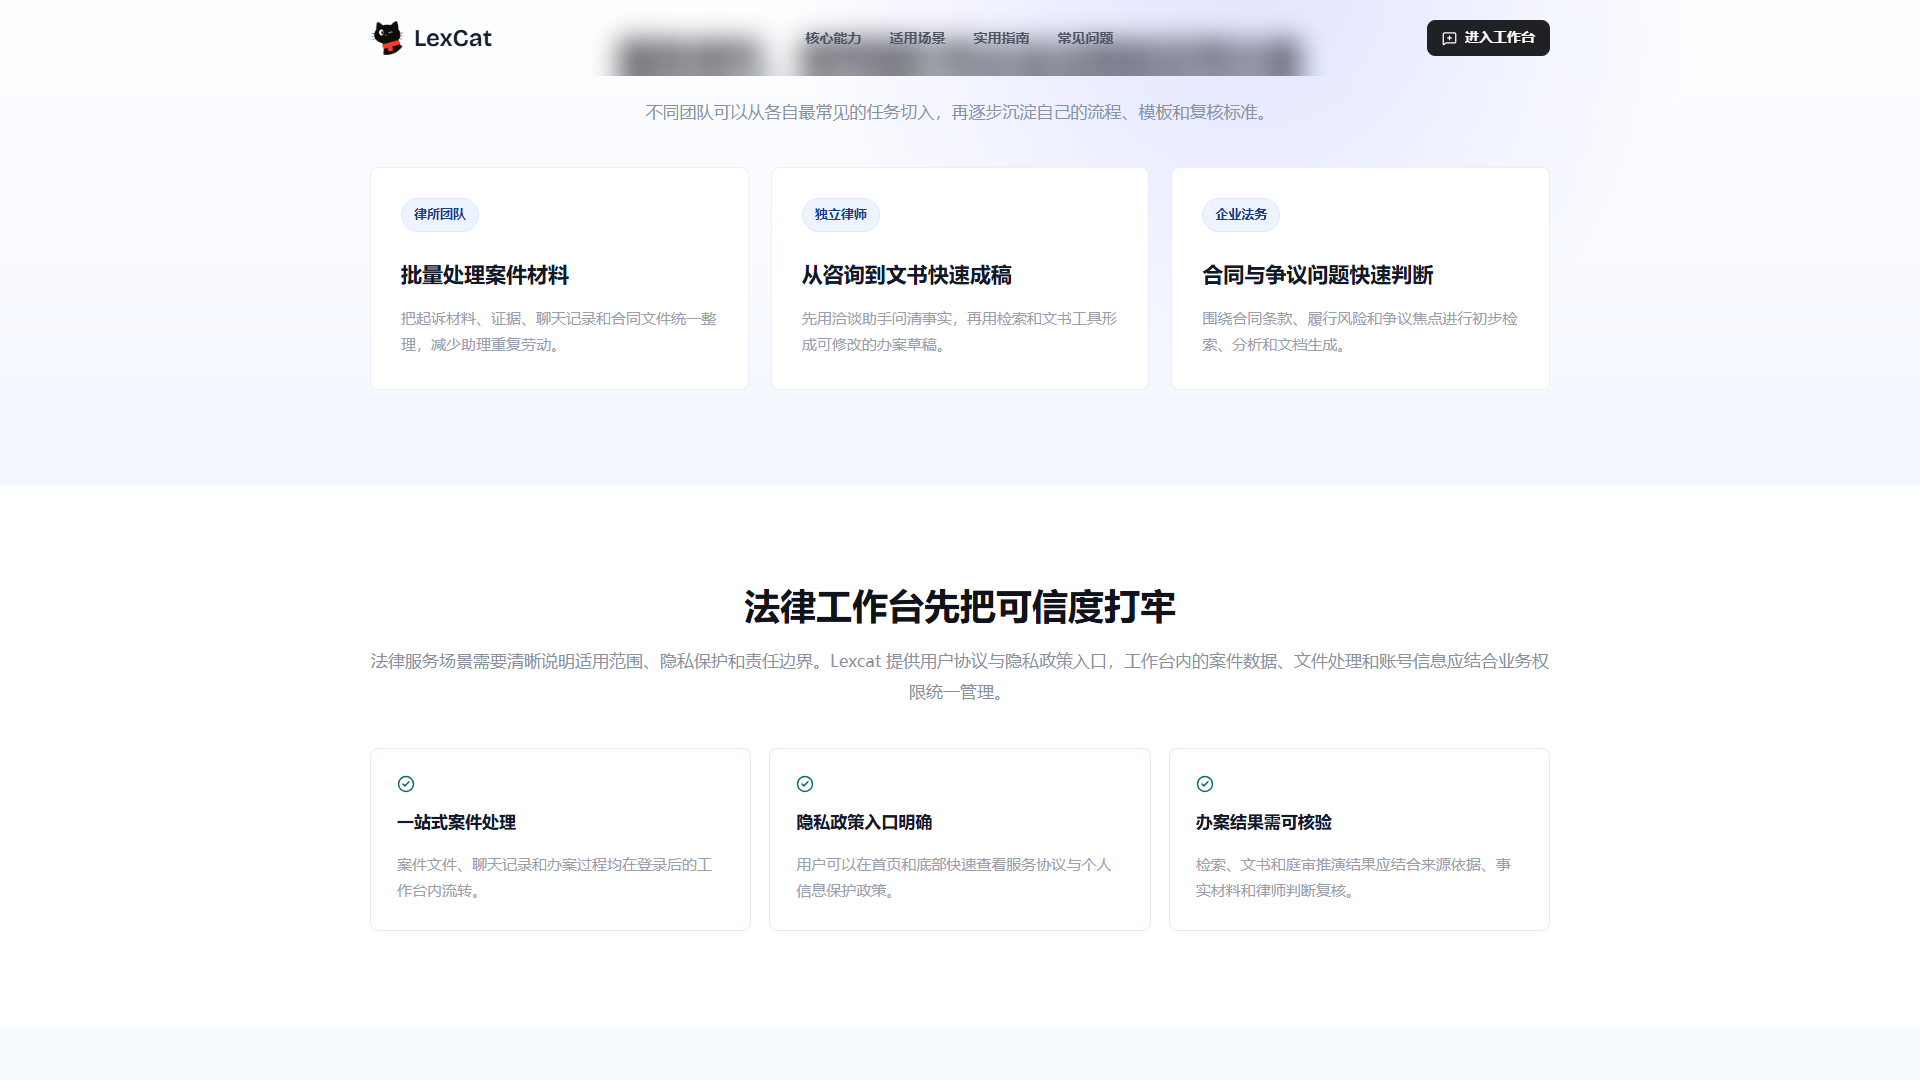1920x1080 pixels.
Task: Select the 常见问题 navigation item
Action: (x=1085, y=38)
